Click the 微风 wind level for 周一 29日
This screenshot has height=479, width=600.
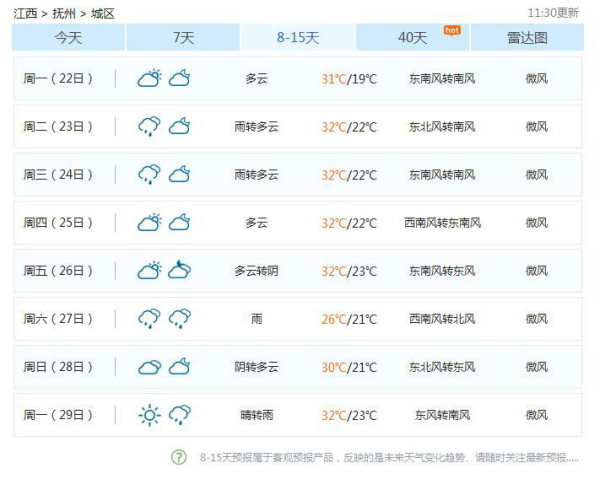pos(536,415)
